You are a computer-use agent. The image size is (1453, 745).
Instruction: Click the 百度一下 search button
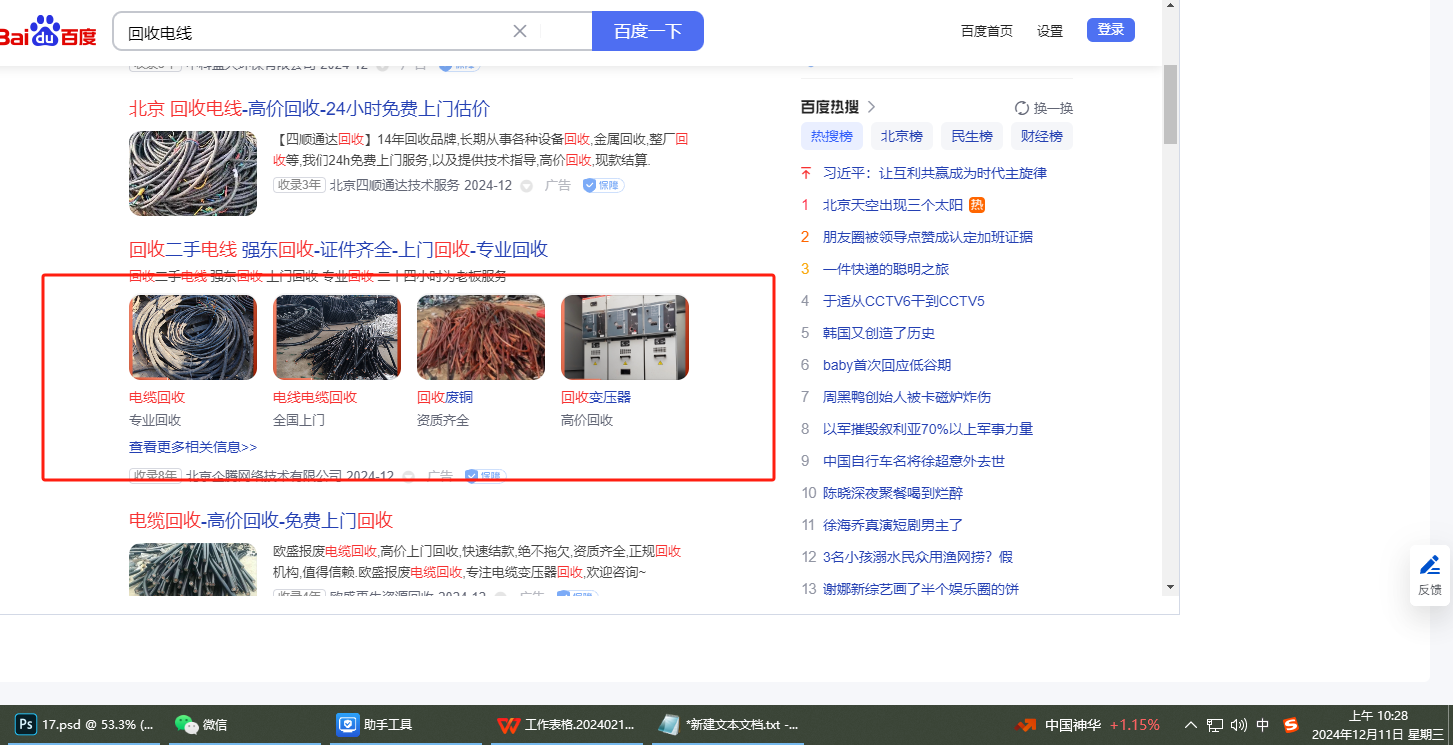click(648, 31)
